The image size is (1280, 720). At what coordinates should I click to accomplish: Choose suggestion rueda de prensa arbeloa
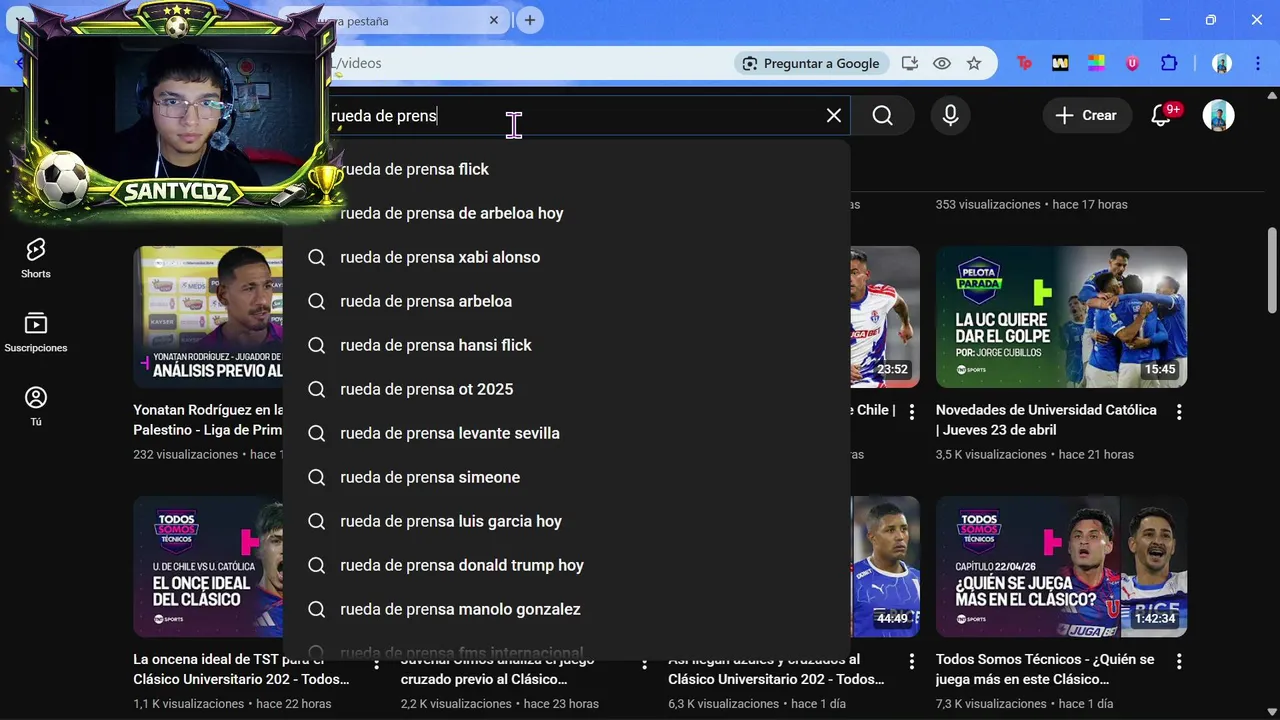pyautogui.click(x=566, y=301)
